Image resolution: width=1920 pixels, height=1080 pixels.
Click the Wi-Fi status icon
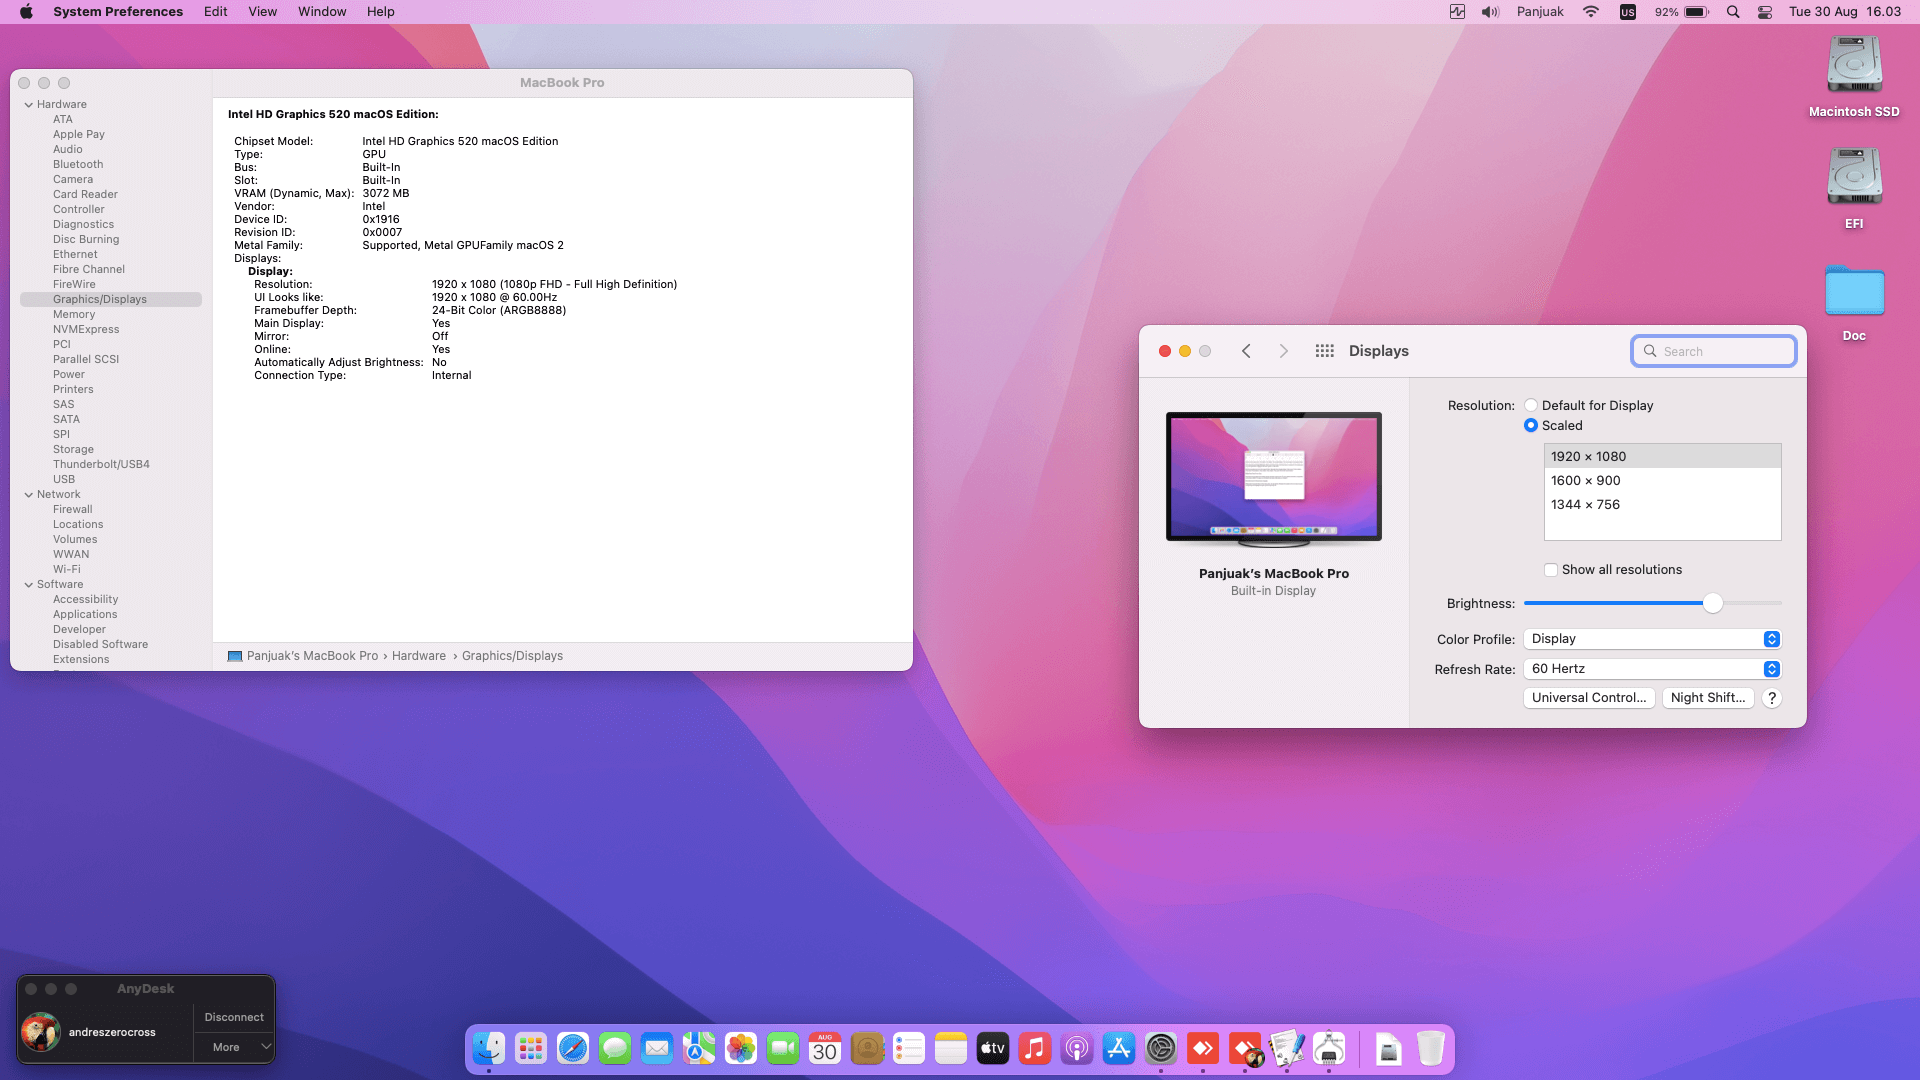pos(1591,12)
